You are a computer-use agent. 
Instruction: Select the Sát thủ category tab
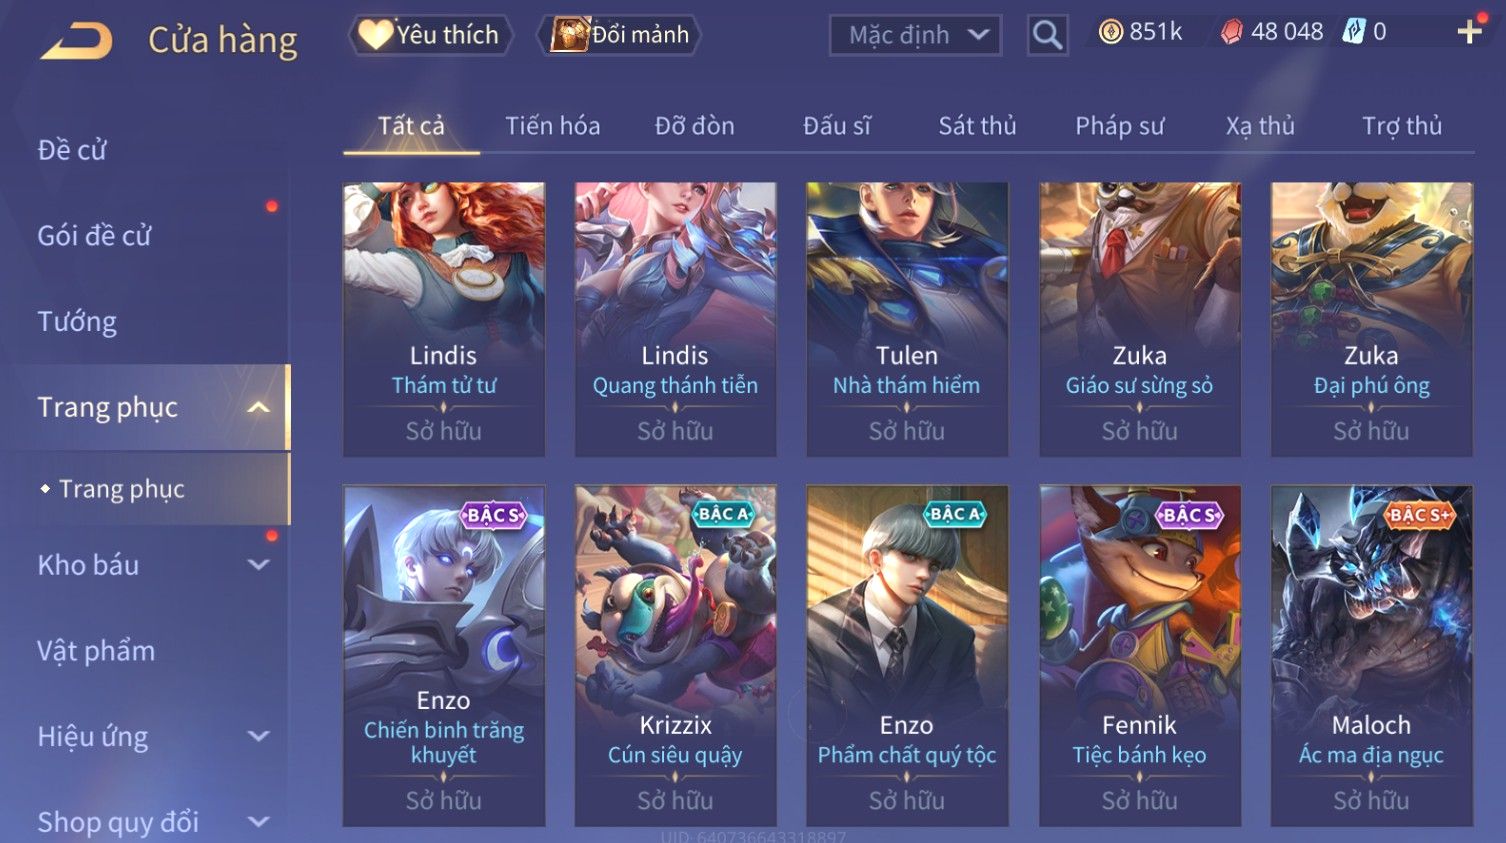(977, 126)
